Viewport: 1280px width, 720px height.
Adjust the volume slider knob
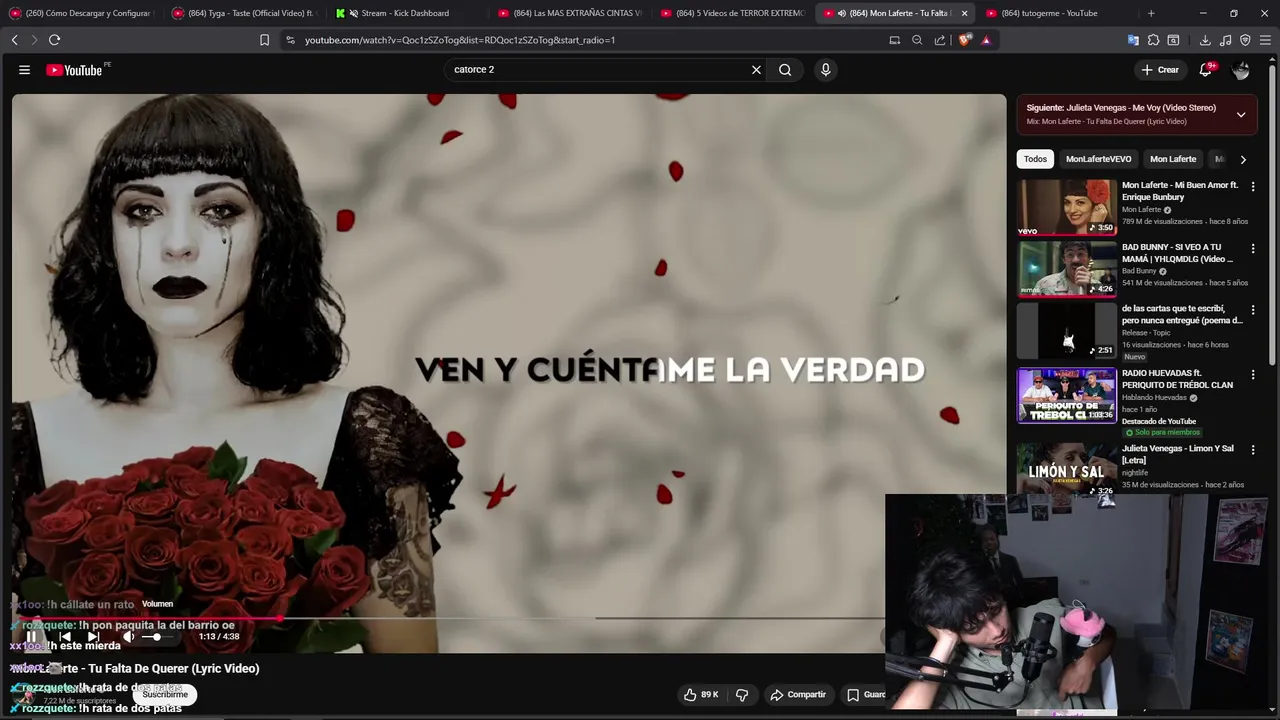click(157, 636)
